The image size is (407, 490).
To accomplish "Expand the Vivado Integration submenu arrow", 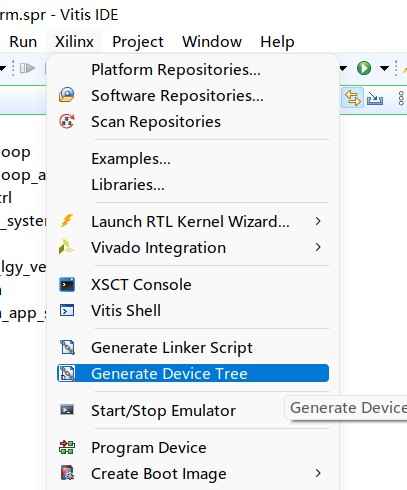I will pyautogui.click(x=318, y=247).
